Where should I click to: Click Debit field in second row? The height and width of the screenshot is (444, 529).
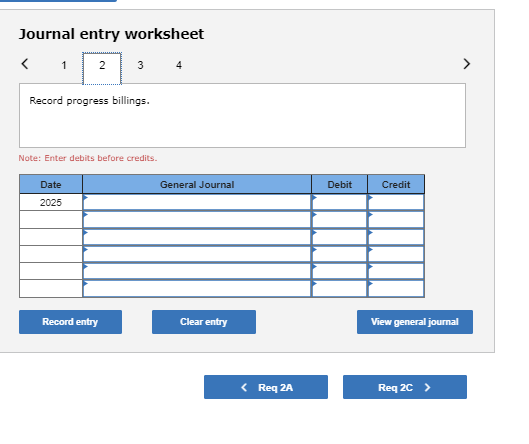339,220
